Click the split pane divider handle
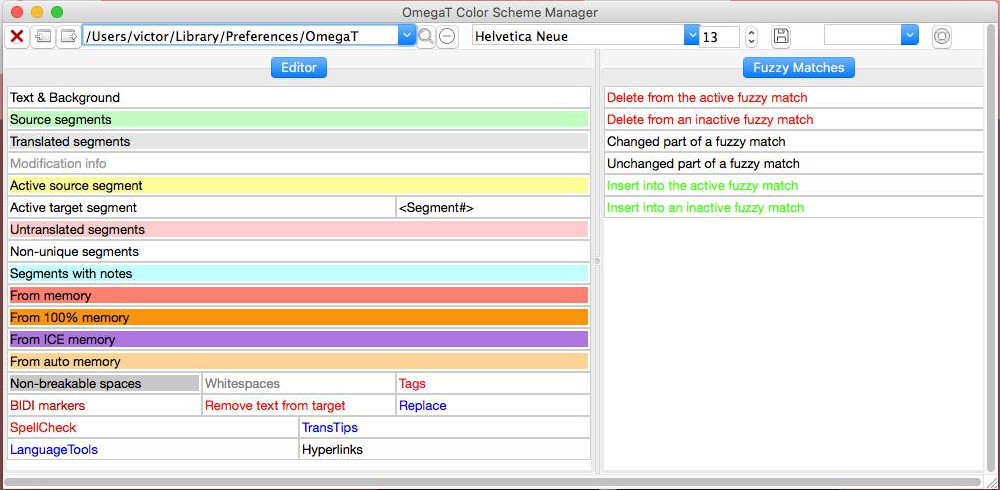This screenshot has height=490, width=1000. coord(598,261)
